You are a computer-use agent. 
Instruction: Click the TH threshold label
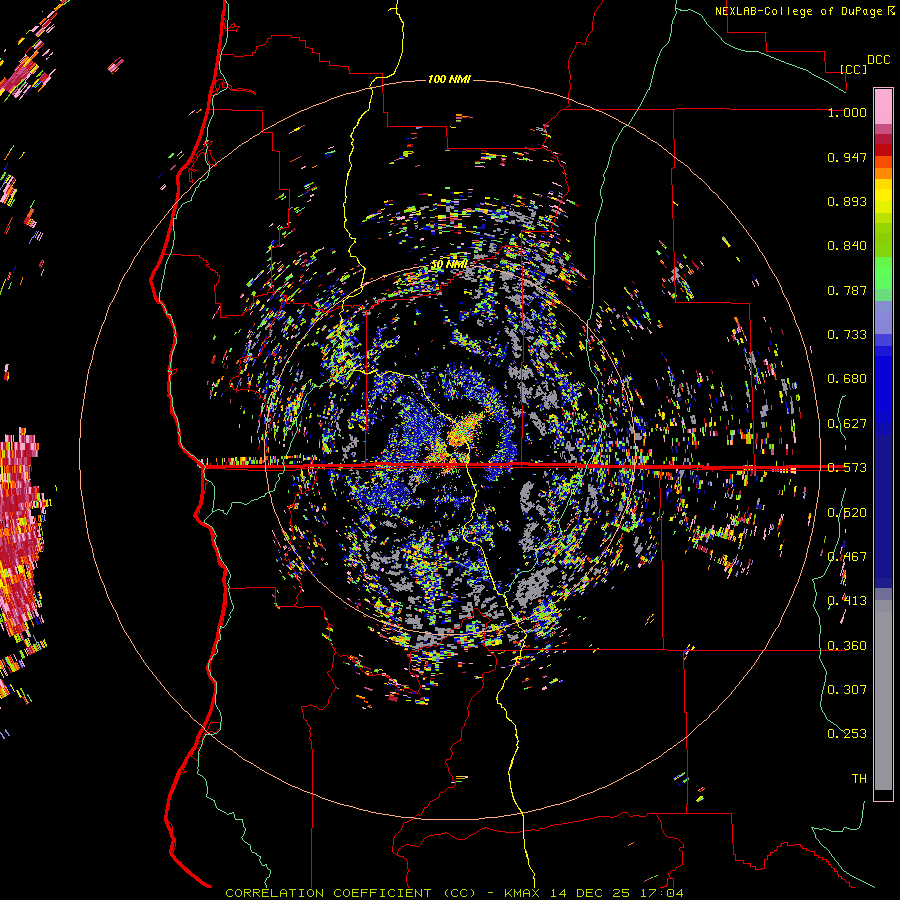tap(859, 779)
